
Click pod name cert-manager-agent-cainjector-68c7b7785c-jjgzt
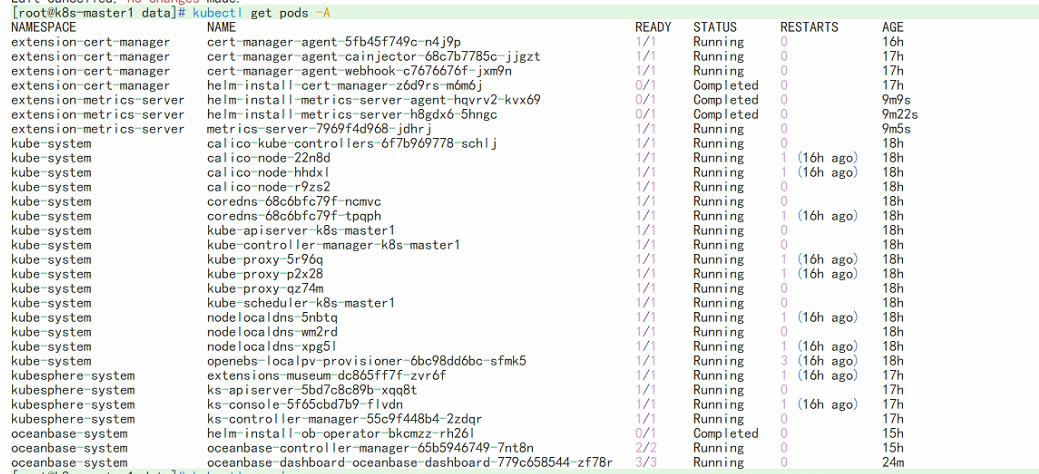click(x=374, y=56)
